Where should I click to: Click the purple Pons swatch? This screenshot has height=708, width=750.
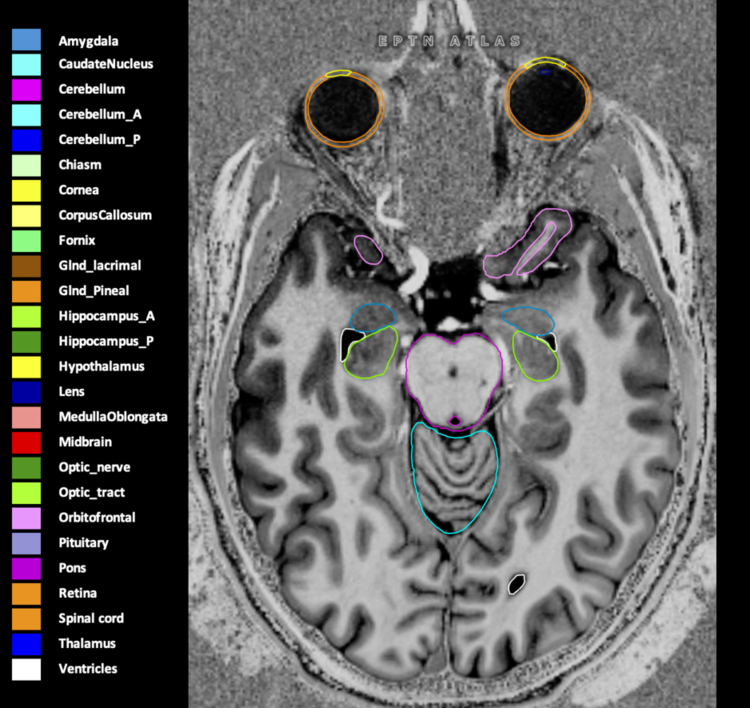pos(26,568)
